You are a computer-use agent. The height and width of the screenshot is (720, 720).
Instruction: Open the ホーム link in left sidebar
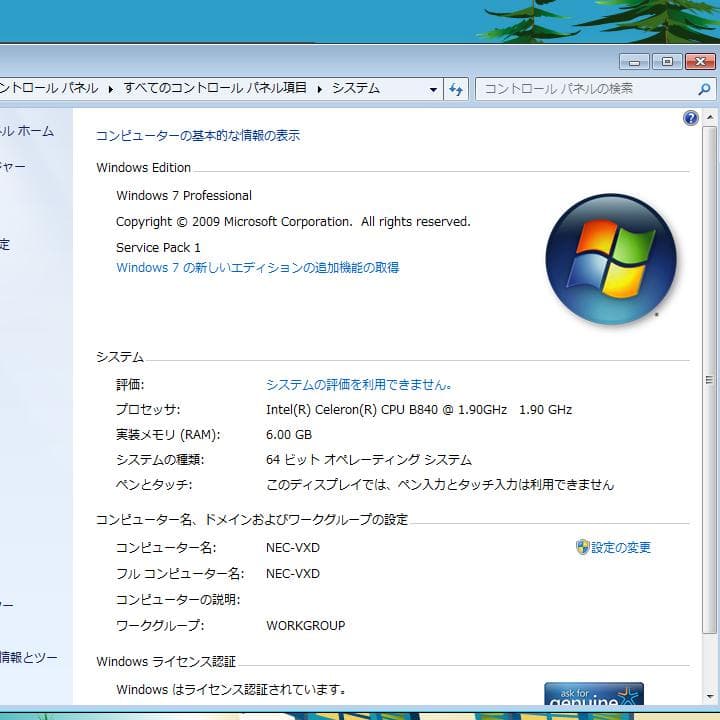pyautogui.click(x=27, y=131)
